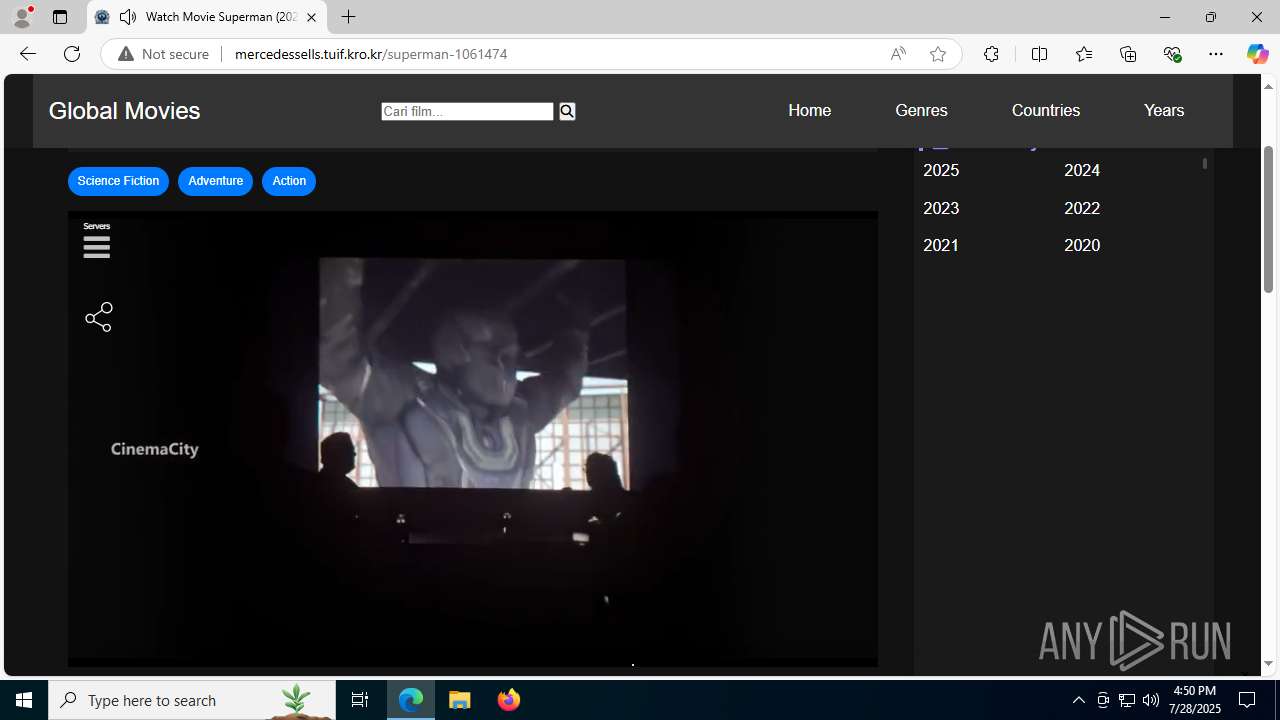This screenshot has width=1280, height=720.
Task: Click the address bar URL
Action: [x=371, y=54]
